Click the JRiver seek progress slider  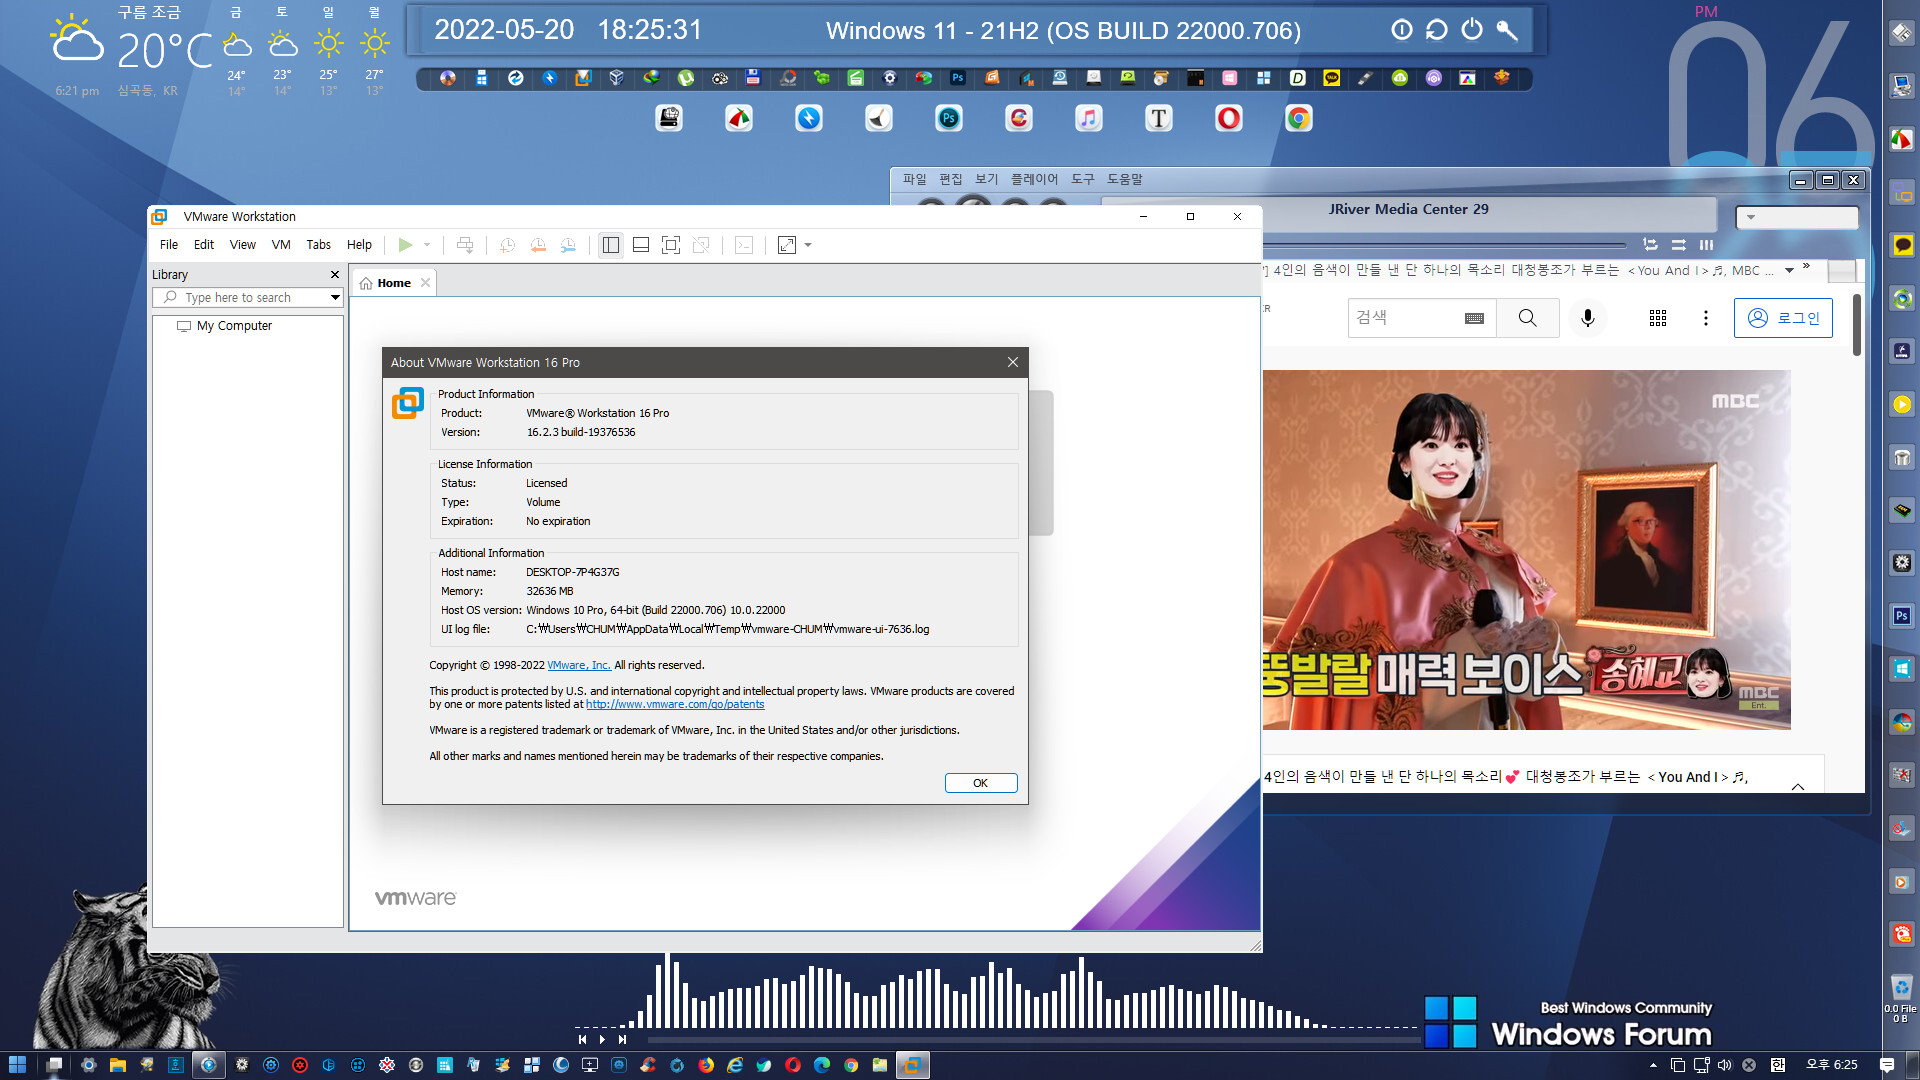pyautogui.click(x=1445, y=245)
